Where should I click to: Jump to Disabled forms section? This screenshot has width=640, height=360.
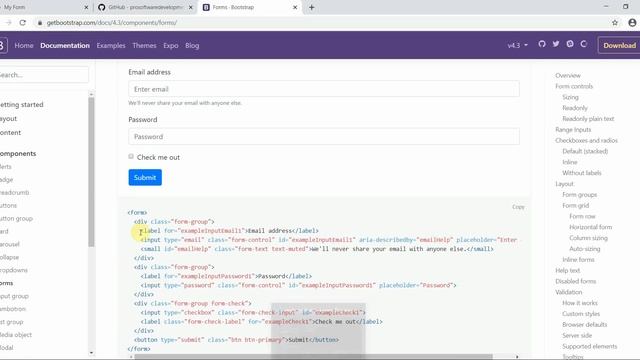576,281
